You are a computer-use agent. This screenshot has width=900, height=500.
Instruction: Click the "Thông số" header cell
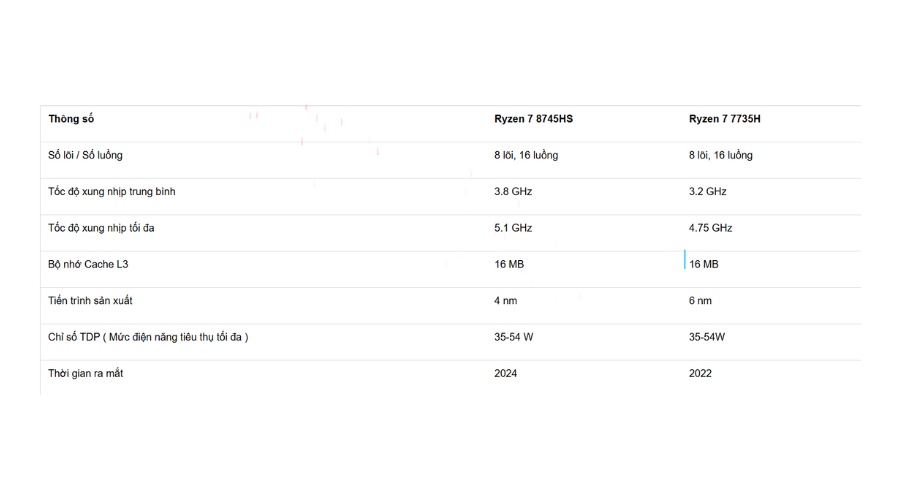pyautogui.click(x=71, y=119)
